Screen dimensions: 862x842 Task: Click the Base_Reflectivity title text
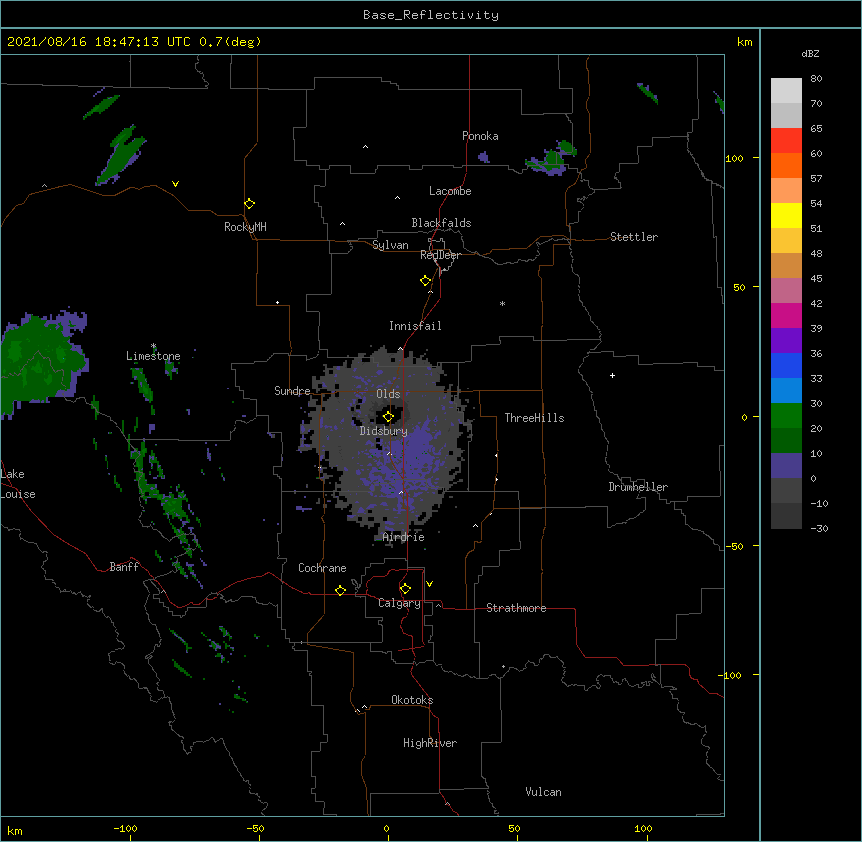point(431,15)
